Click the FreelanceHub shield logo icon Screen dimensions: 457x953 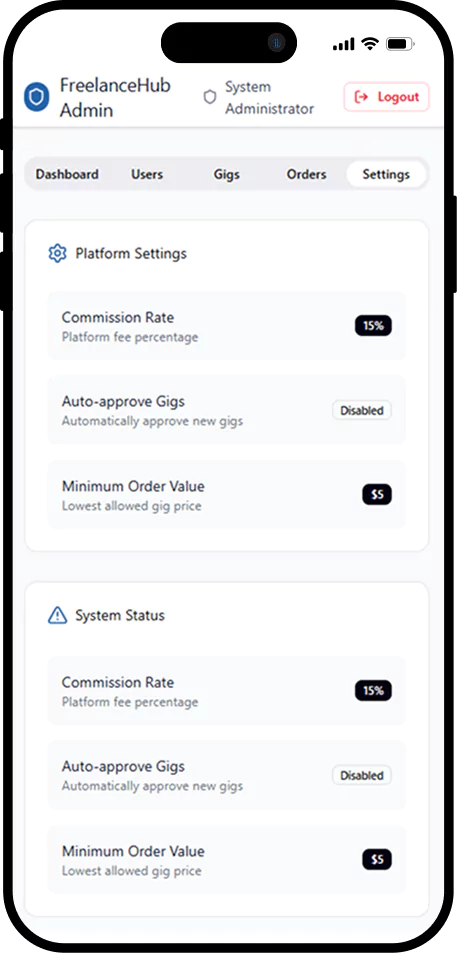pos(36,97)
